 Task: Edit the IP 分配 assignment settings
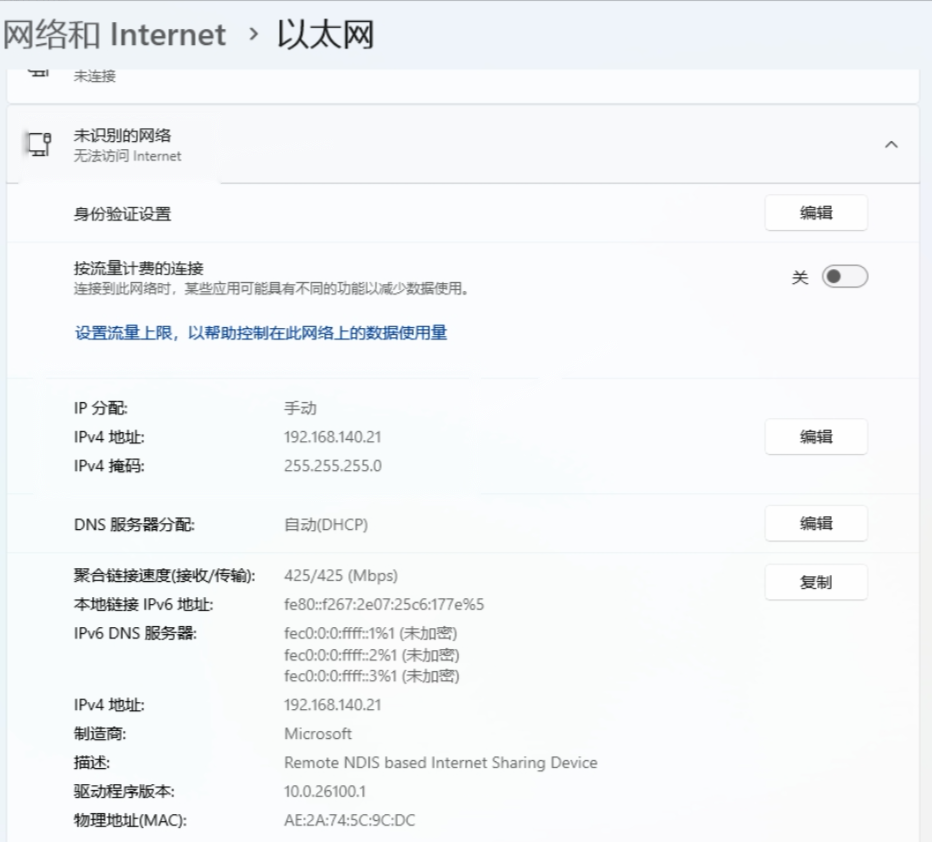click(x=816, y=437)
